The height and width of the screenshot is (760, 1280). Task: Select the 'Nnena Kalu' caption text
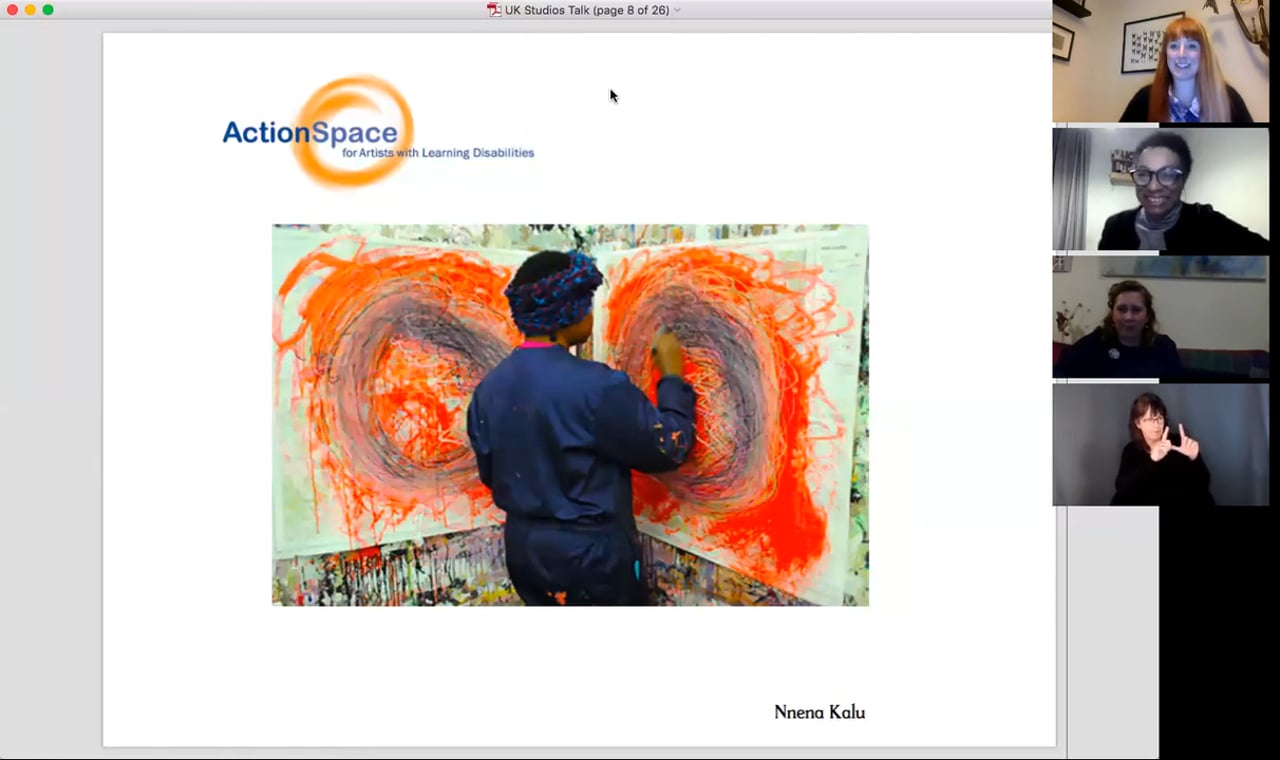[819, 712]
